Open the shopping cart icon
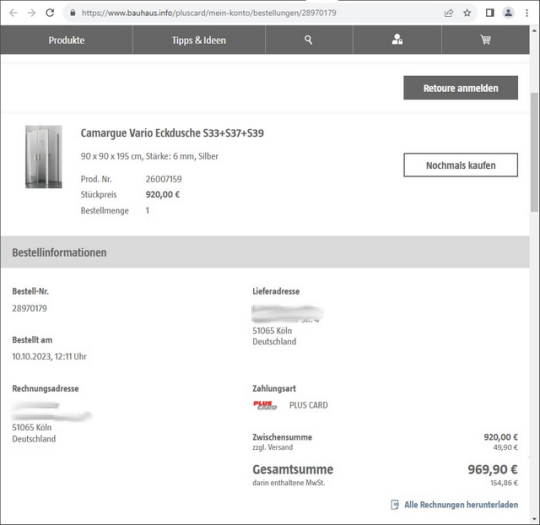This screenshot has height=525, width=540. (486, 40)
